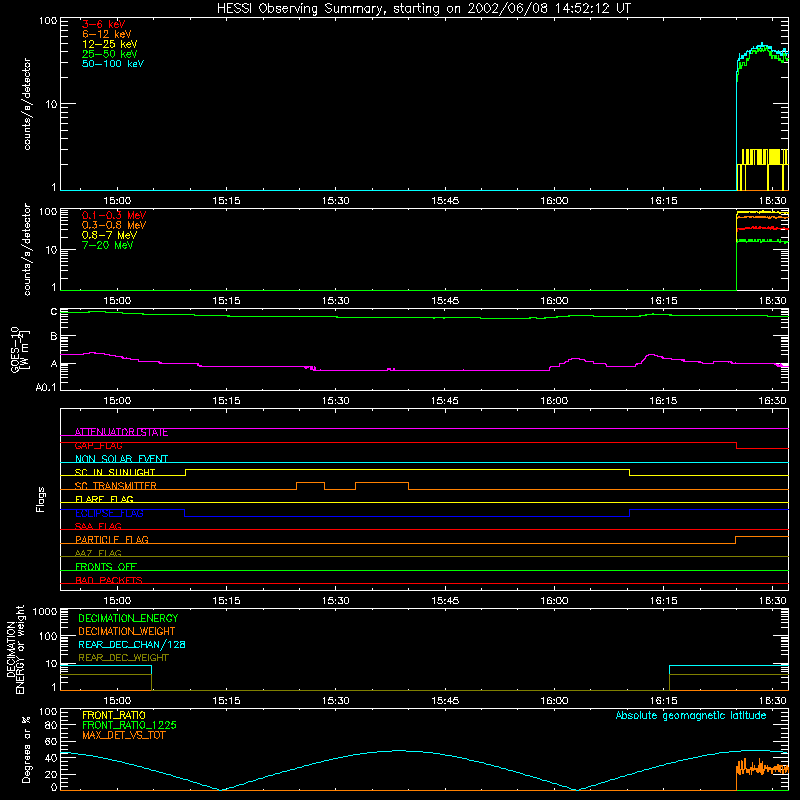Image resolution: width=800 pixels, height=800 pixels.
Task: Click the 0.3-0.8 MeV legend entry
Action: point(114,225)
